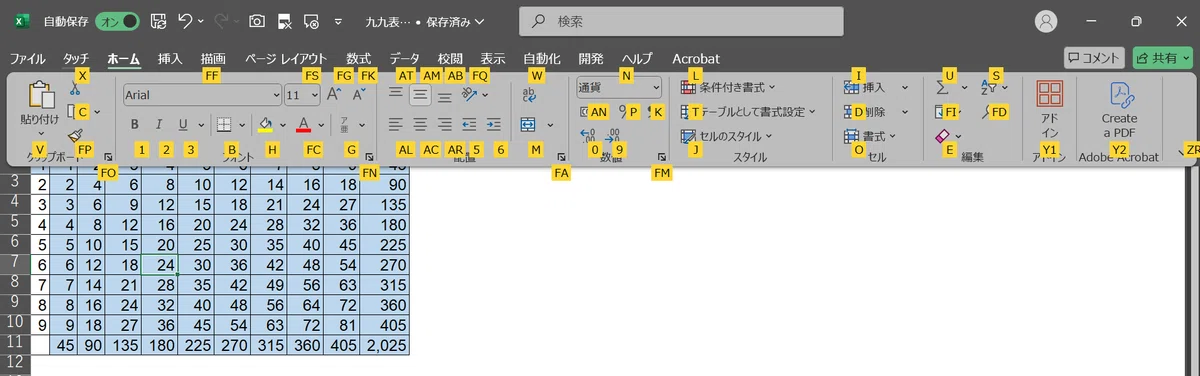The height and width of the screenshot is (376, 1200).
Task: Select row header 7
Action: pyautogui.click(x=15, y=265)
